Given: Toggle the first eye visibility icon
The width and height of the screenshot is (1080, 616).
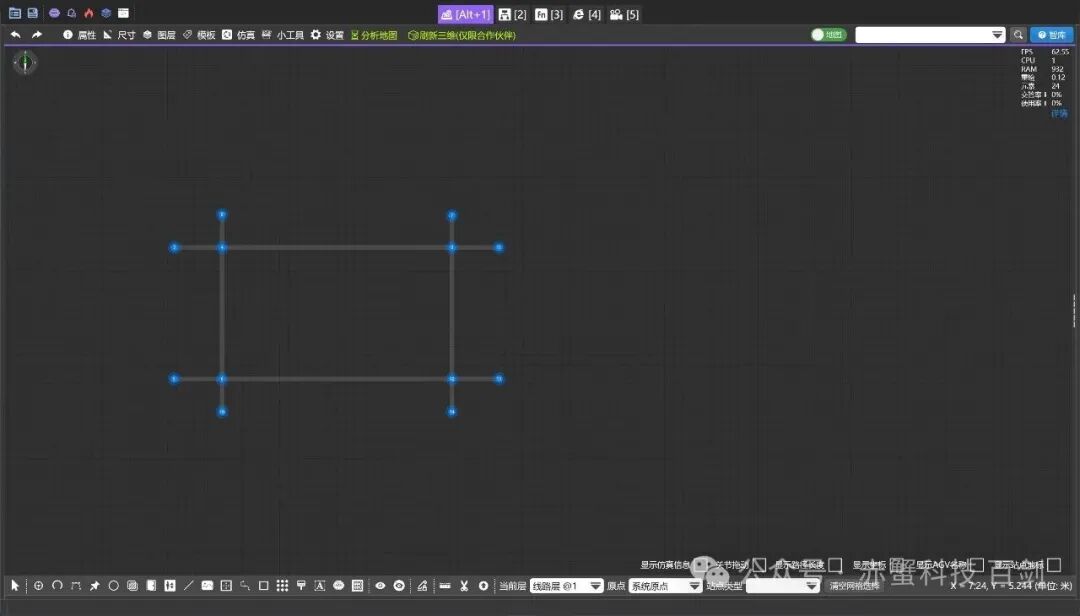Looking at the screenshot, I should pyautogui.click(x=380, y=586).
